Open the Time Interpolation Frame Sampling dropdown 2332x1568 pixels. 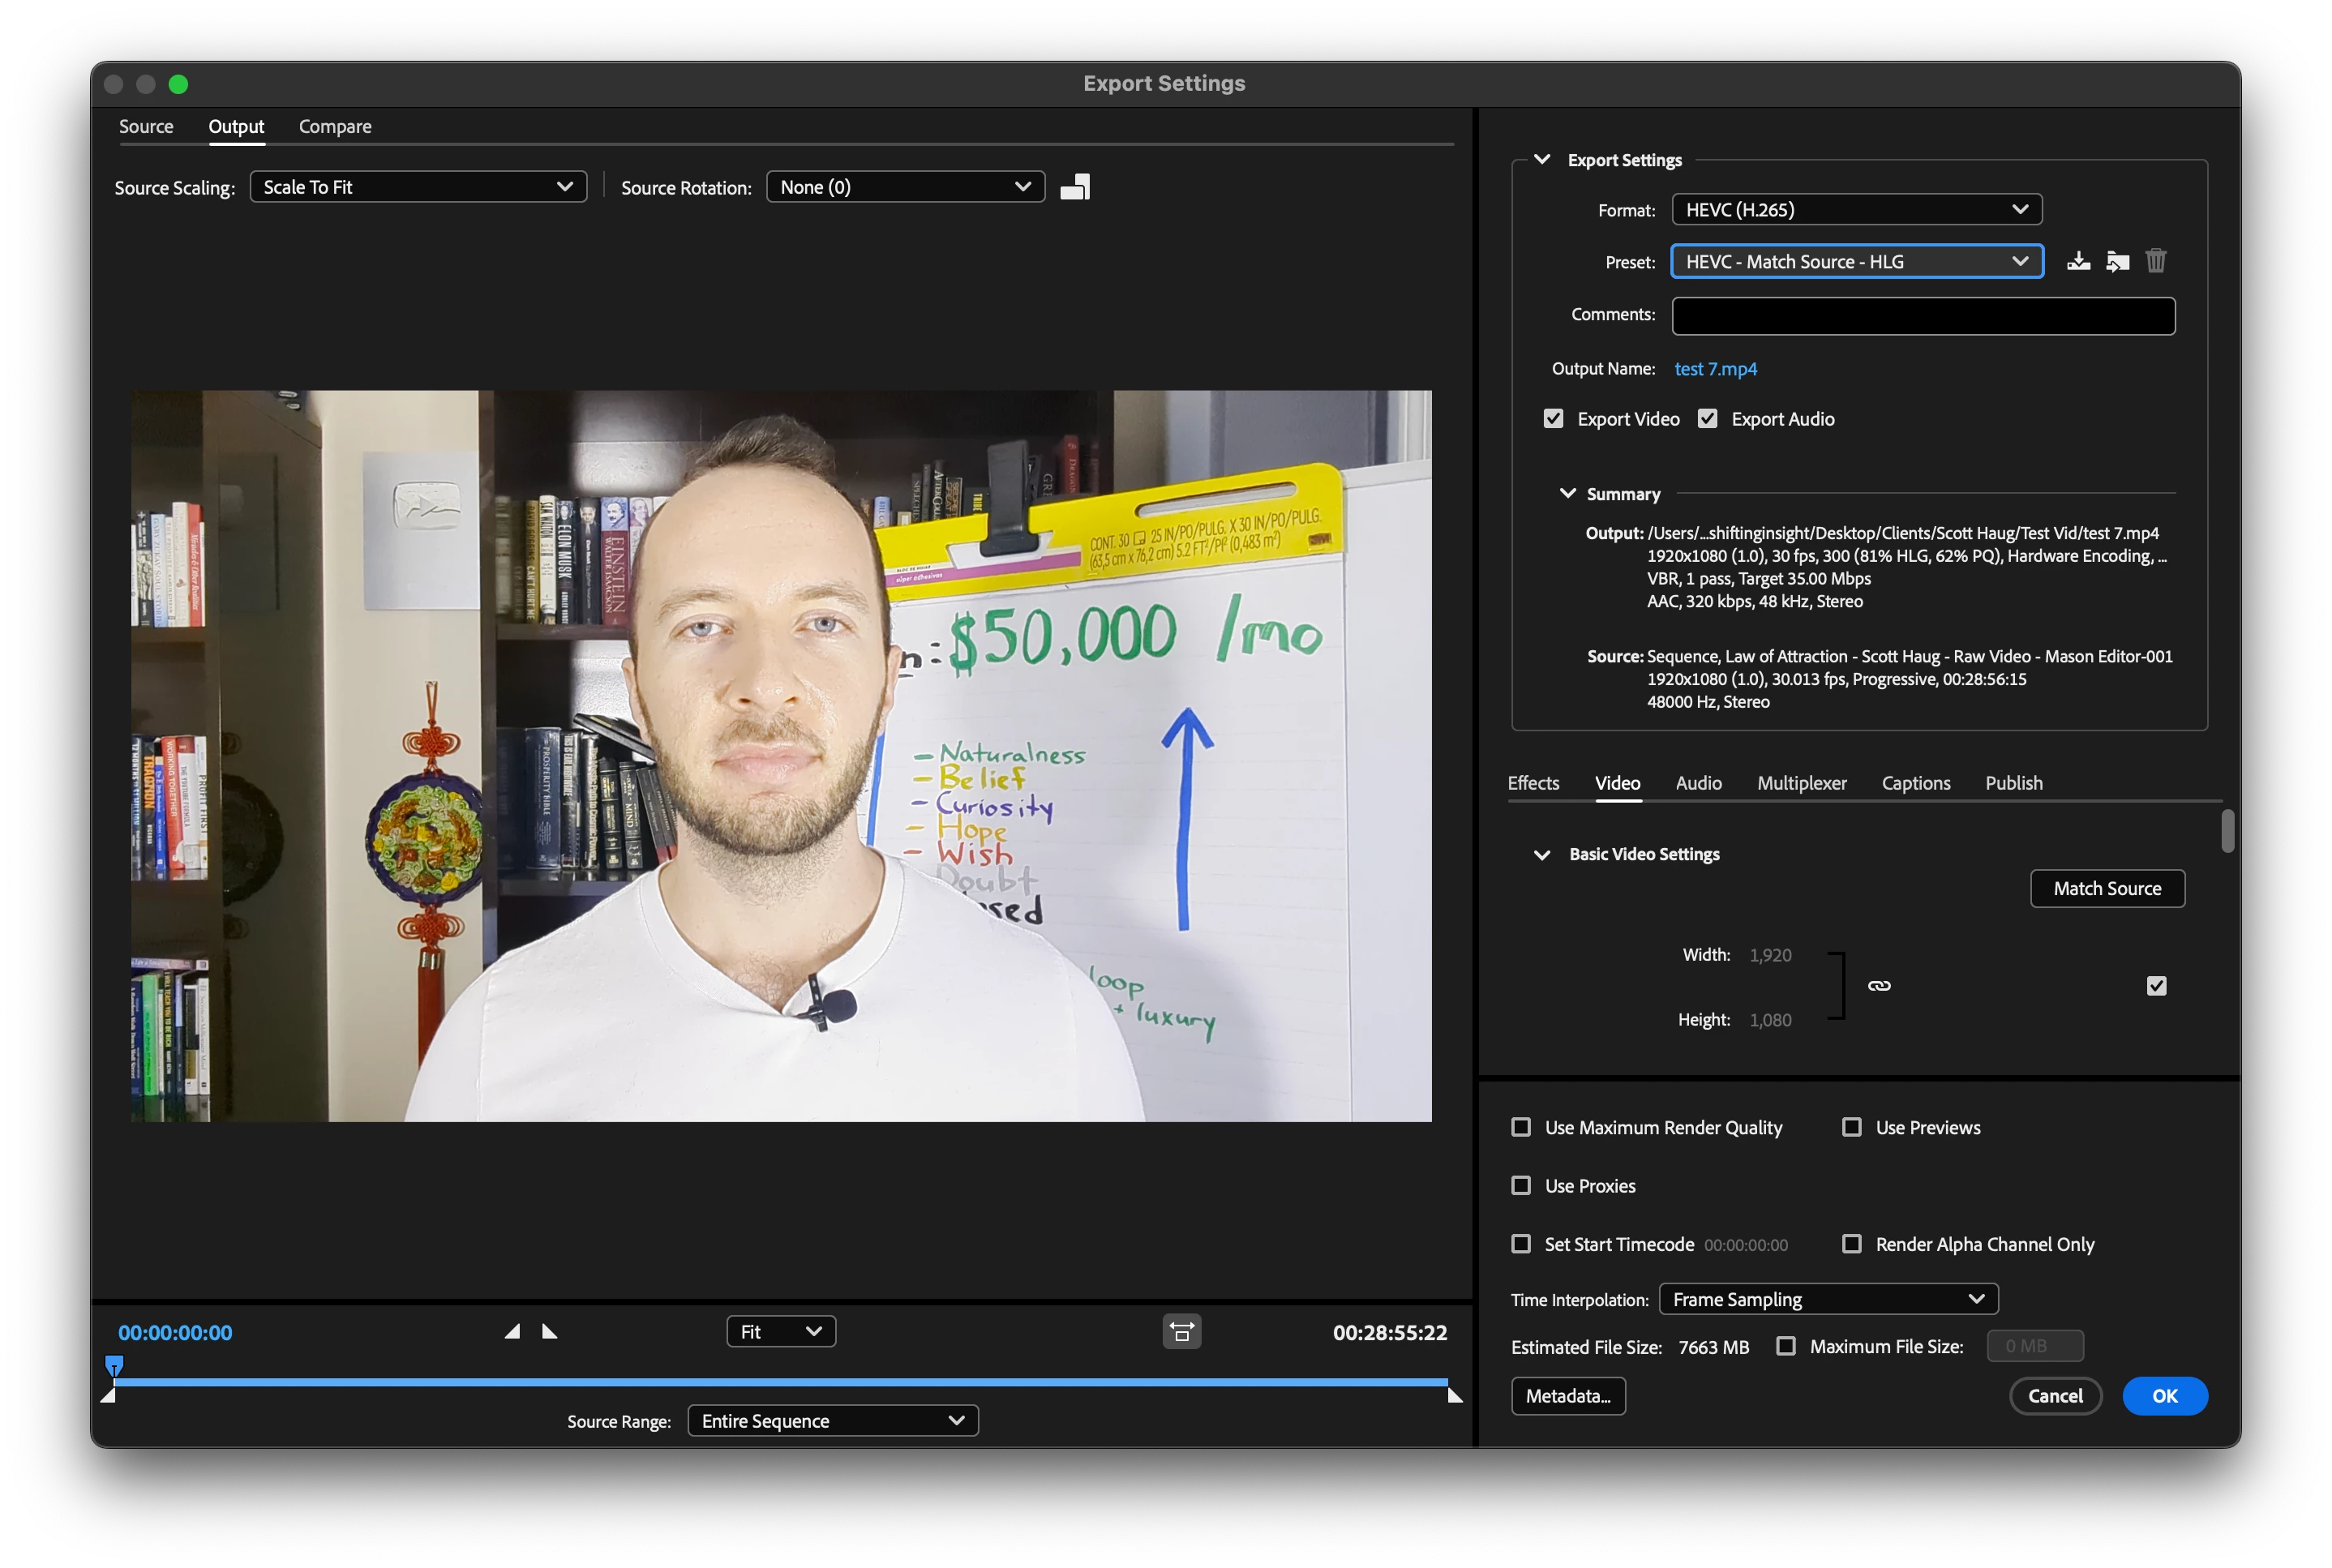point(1828,1299)
